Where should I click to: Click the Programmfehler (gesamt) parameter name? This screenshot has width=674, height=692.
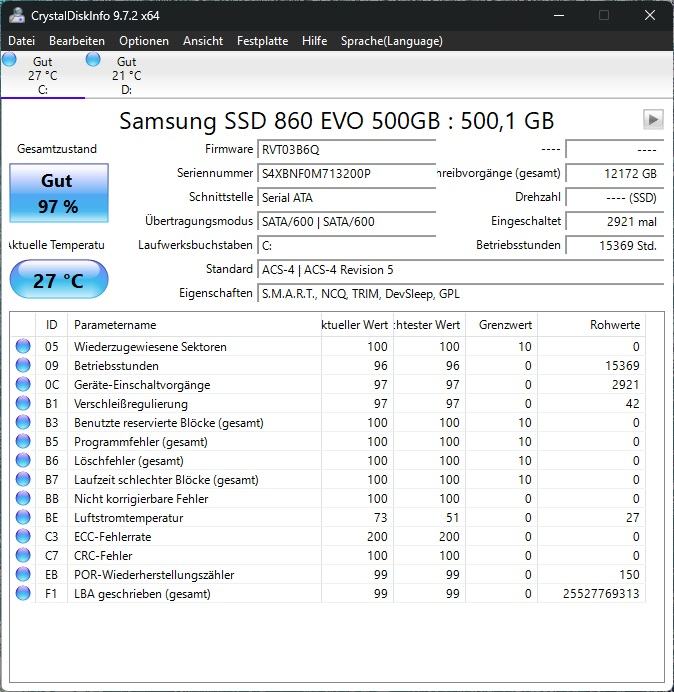(140, 442)
